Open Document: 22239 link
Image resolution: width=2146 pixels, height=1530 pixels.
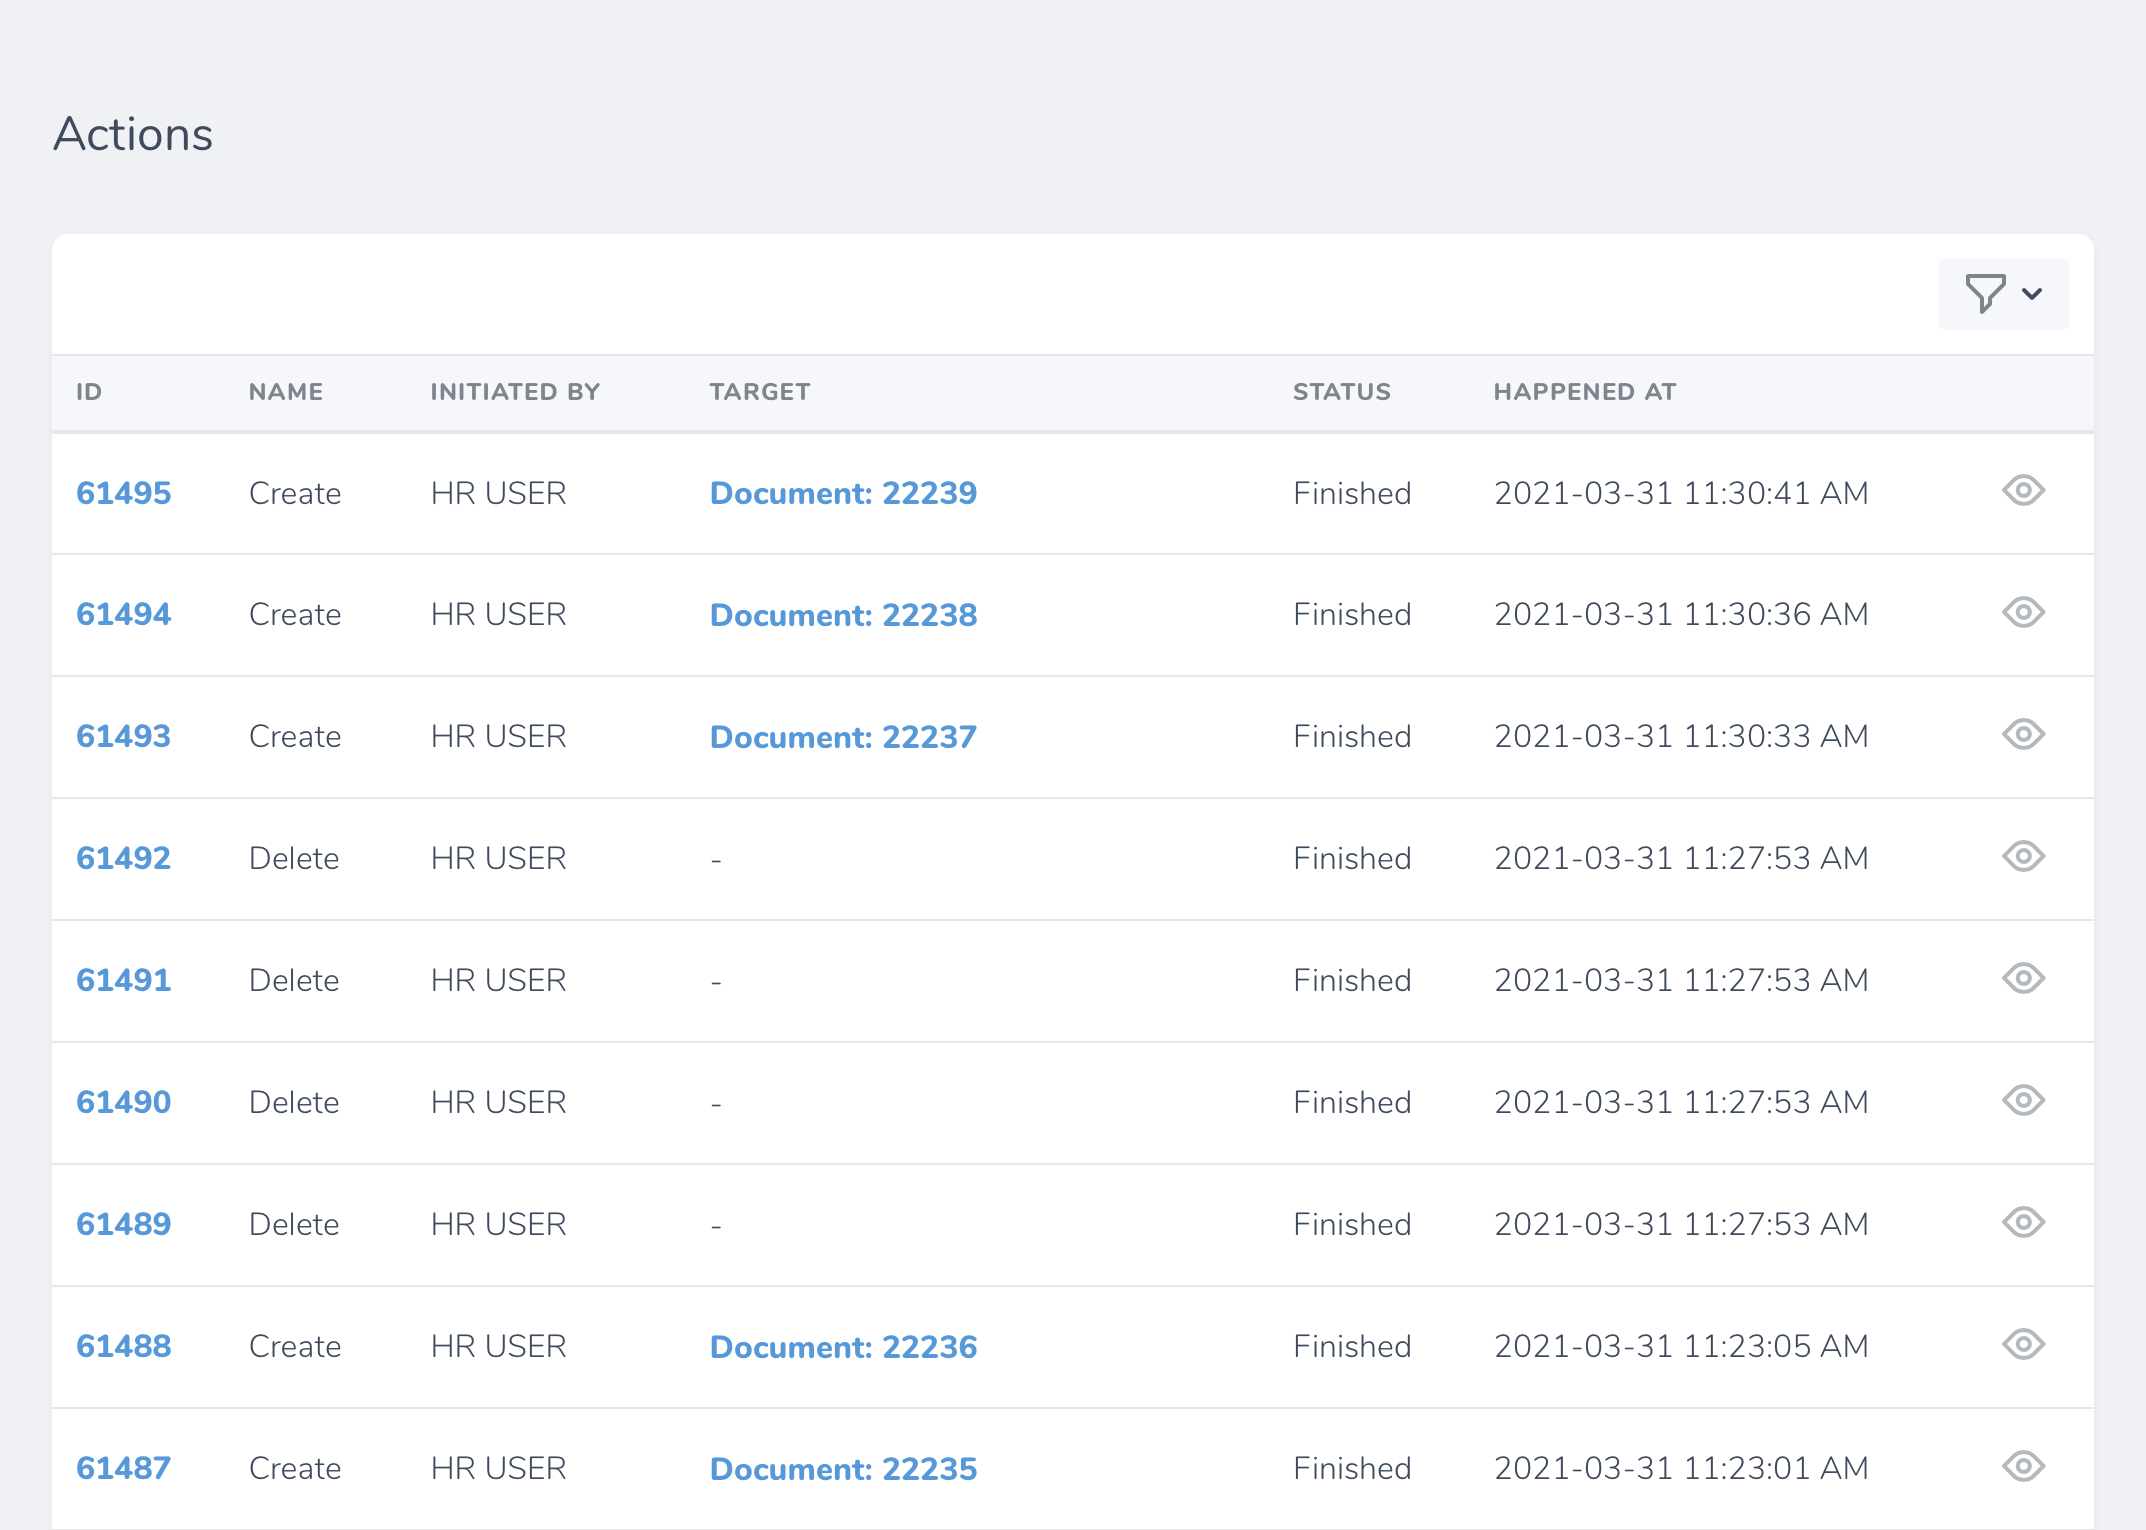pyautogui.click(x=843, y=492)
